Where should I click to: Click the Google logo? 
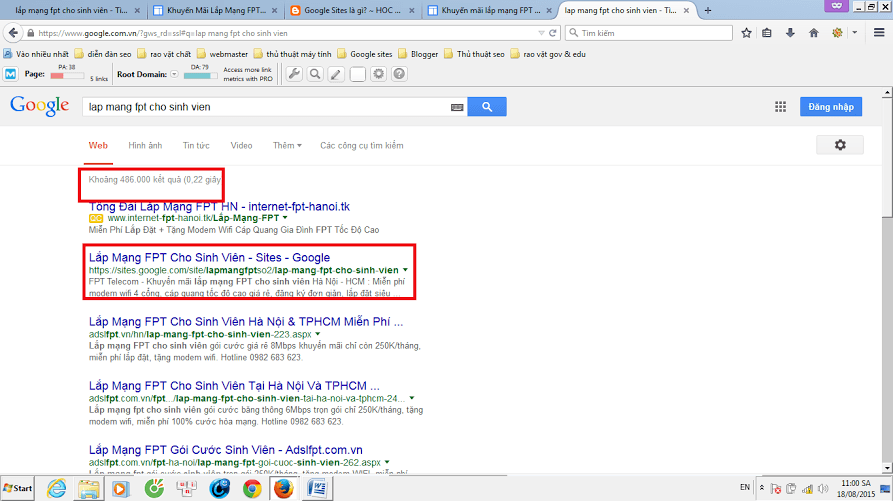click(39, 106)
